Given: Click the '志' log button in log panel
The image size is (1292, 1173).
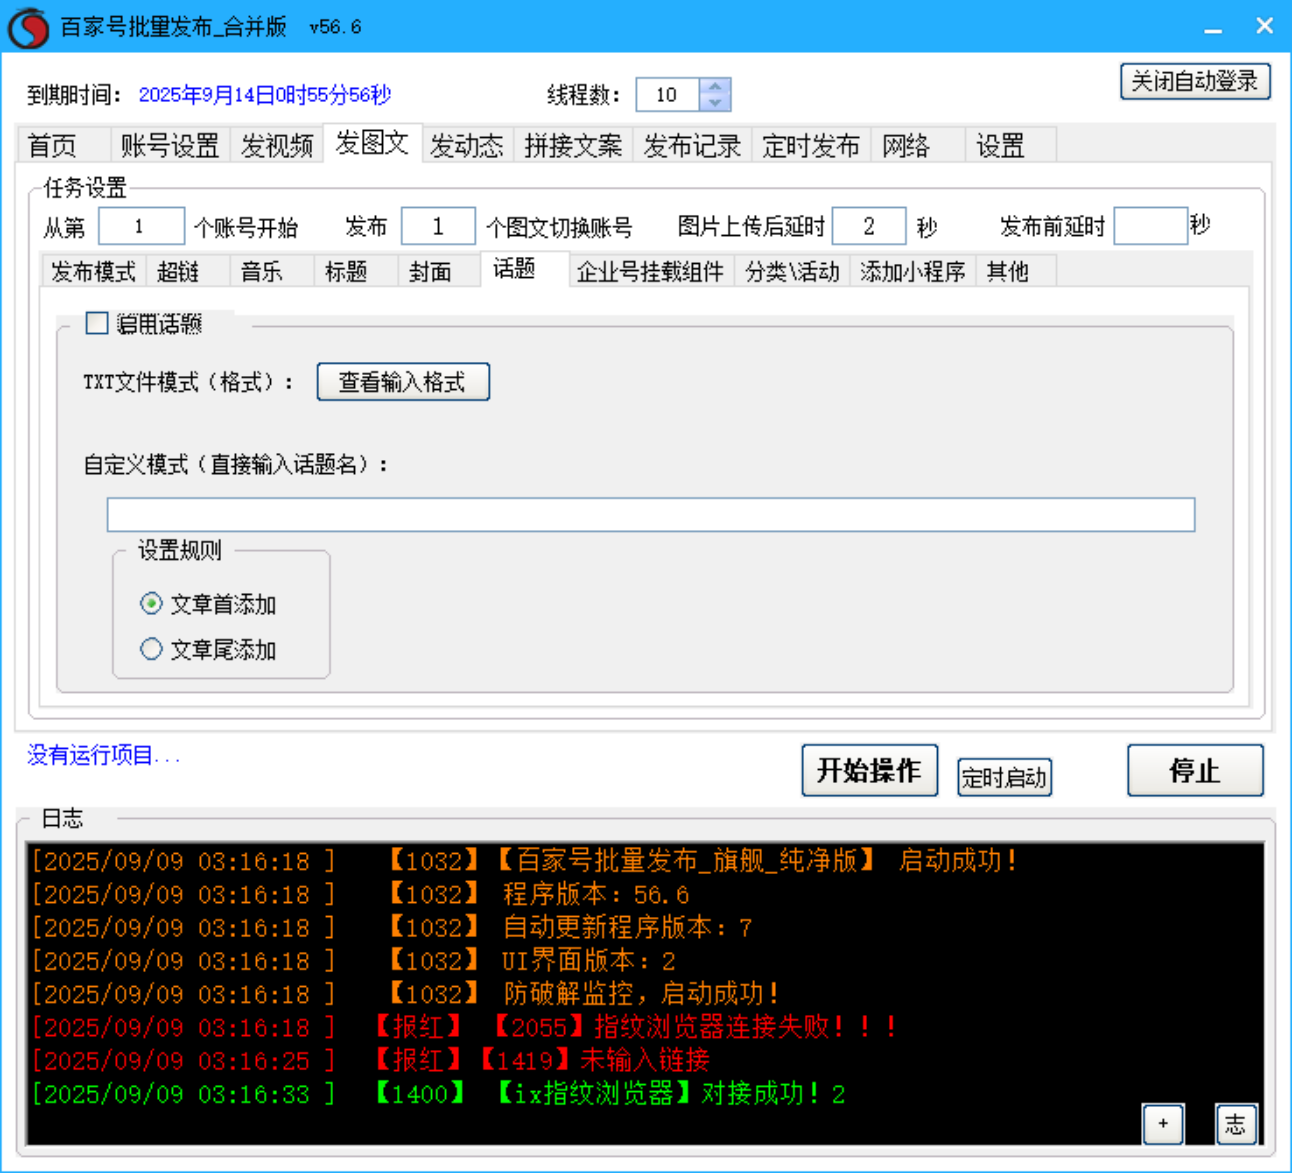Looking at the screenshot, I should click(x=1236, y=1124).
